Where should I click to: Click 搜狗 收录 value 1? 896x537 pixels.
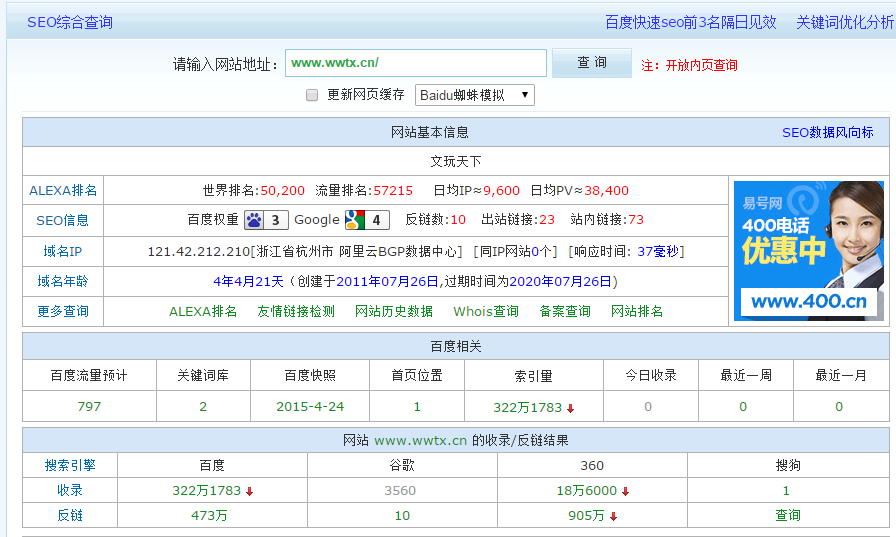coord(786,491)
